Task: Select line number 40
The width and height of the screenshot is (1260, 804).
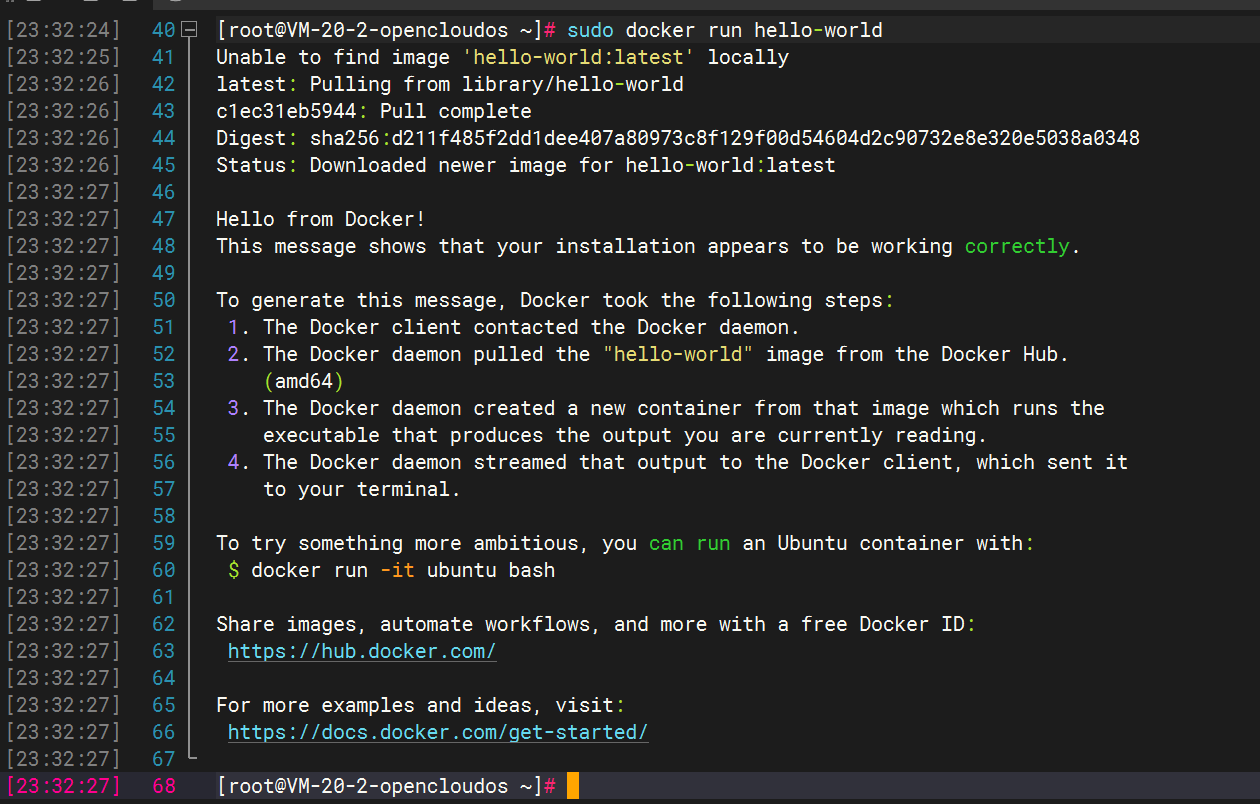Action: pyautogui.click(x=163, y=30)
